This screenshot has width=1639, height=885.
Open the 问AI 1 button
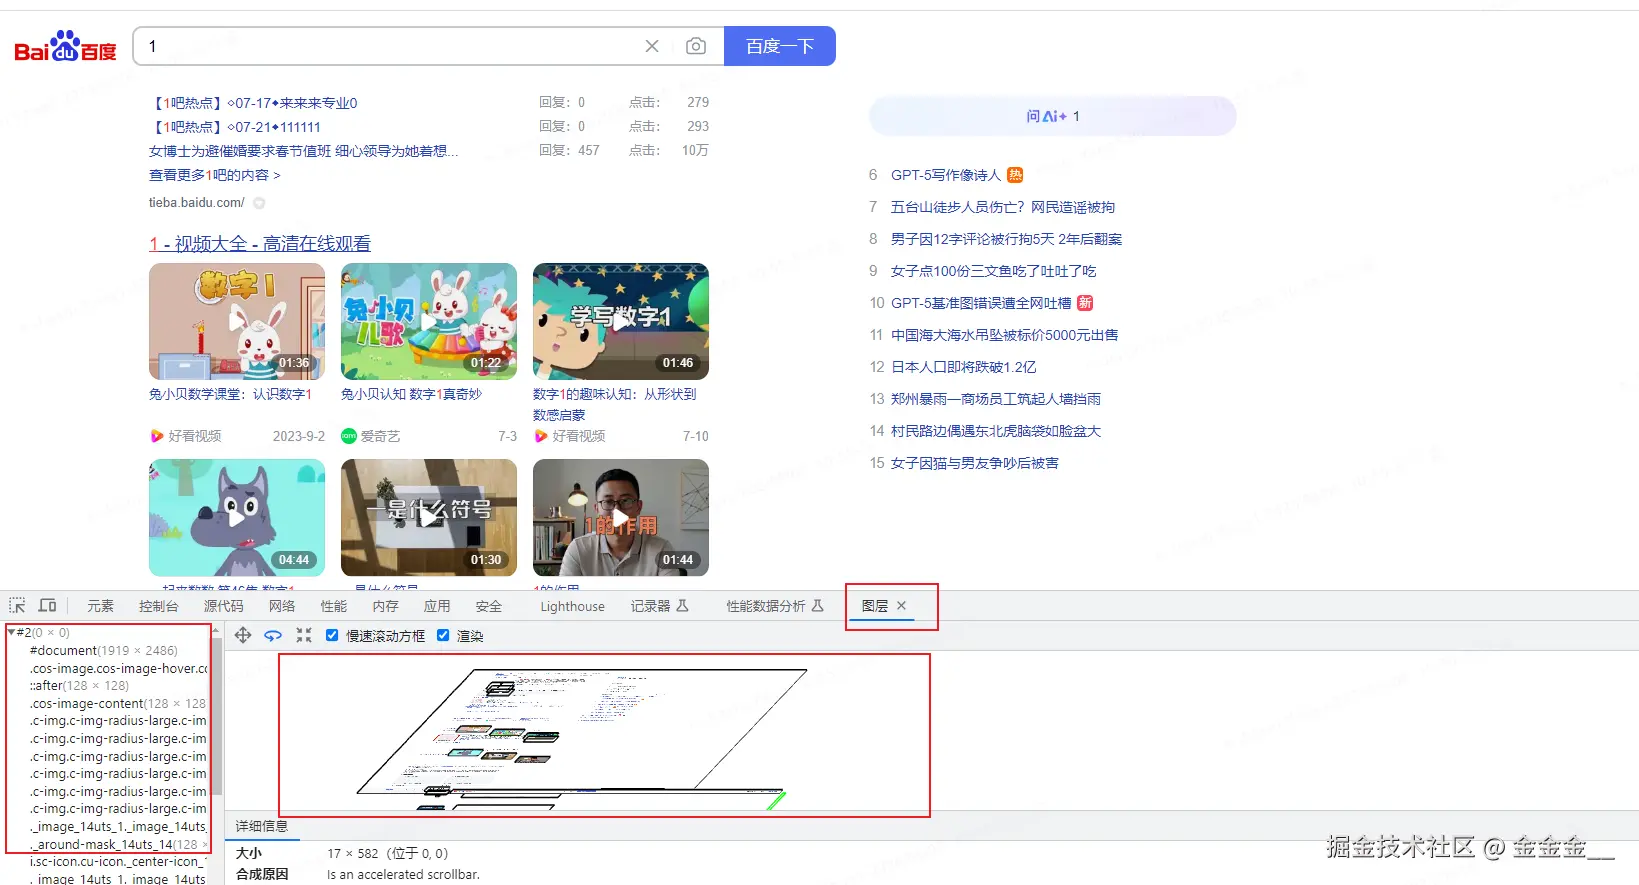click(1053, 116)
